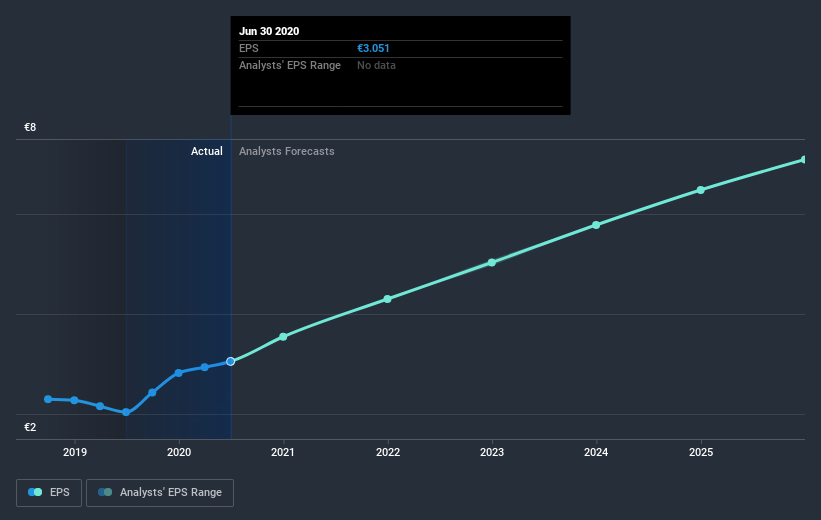This screenshot has width=821, height=520.
Task: Click the 2023 x-axis label
Action: tap(492, 452)
